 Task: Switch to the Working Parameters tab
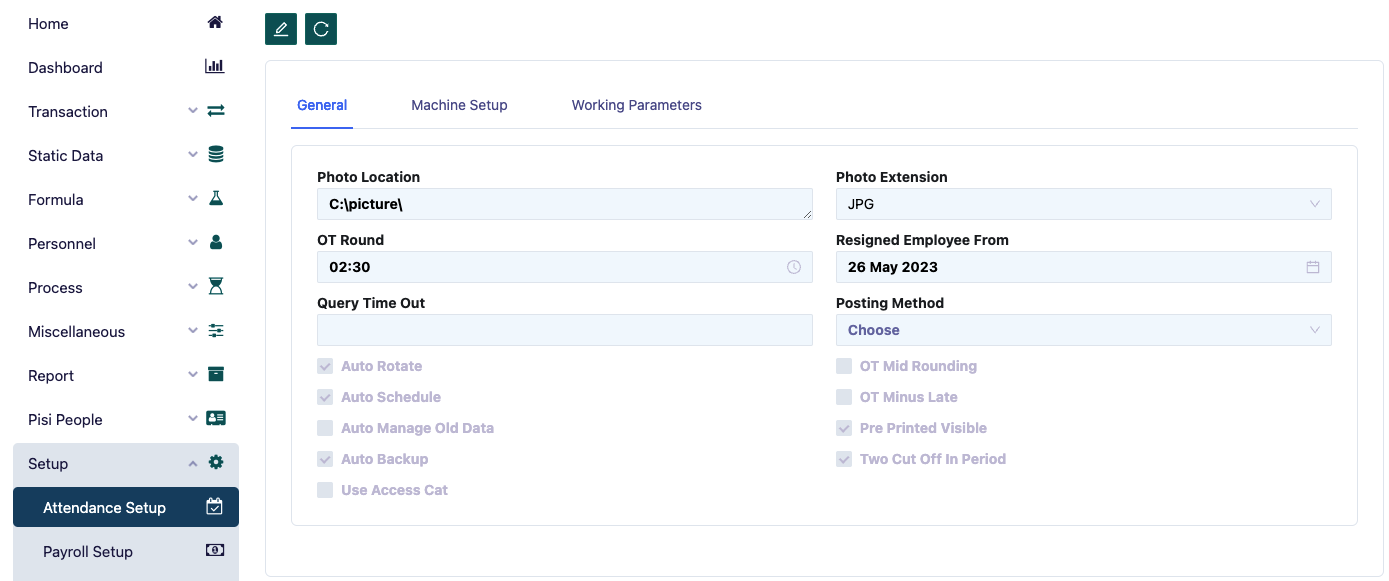pos(636,105)
